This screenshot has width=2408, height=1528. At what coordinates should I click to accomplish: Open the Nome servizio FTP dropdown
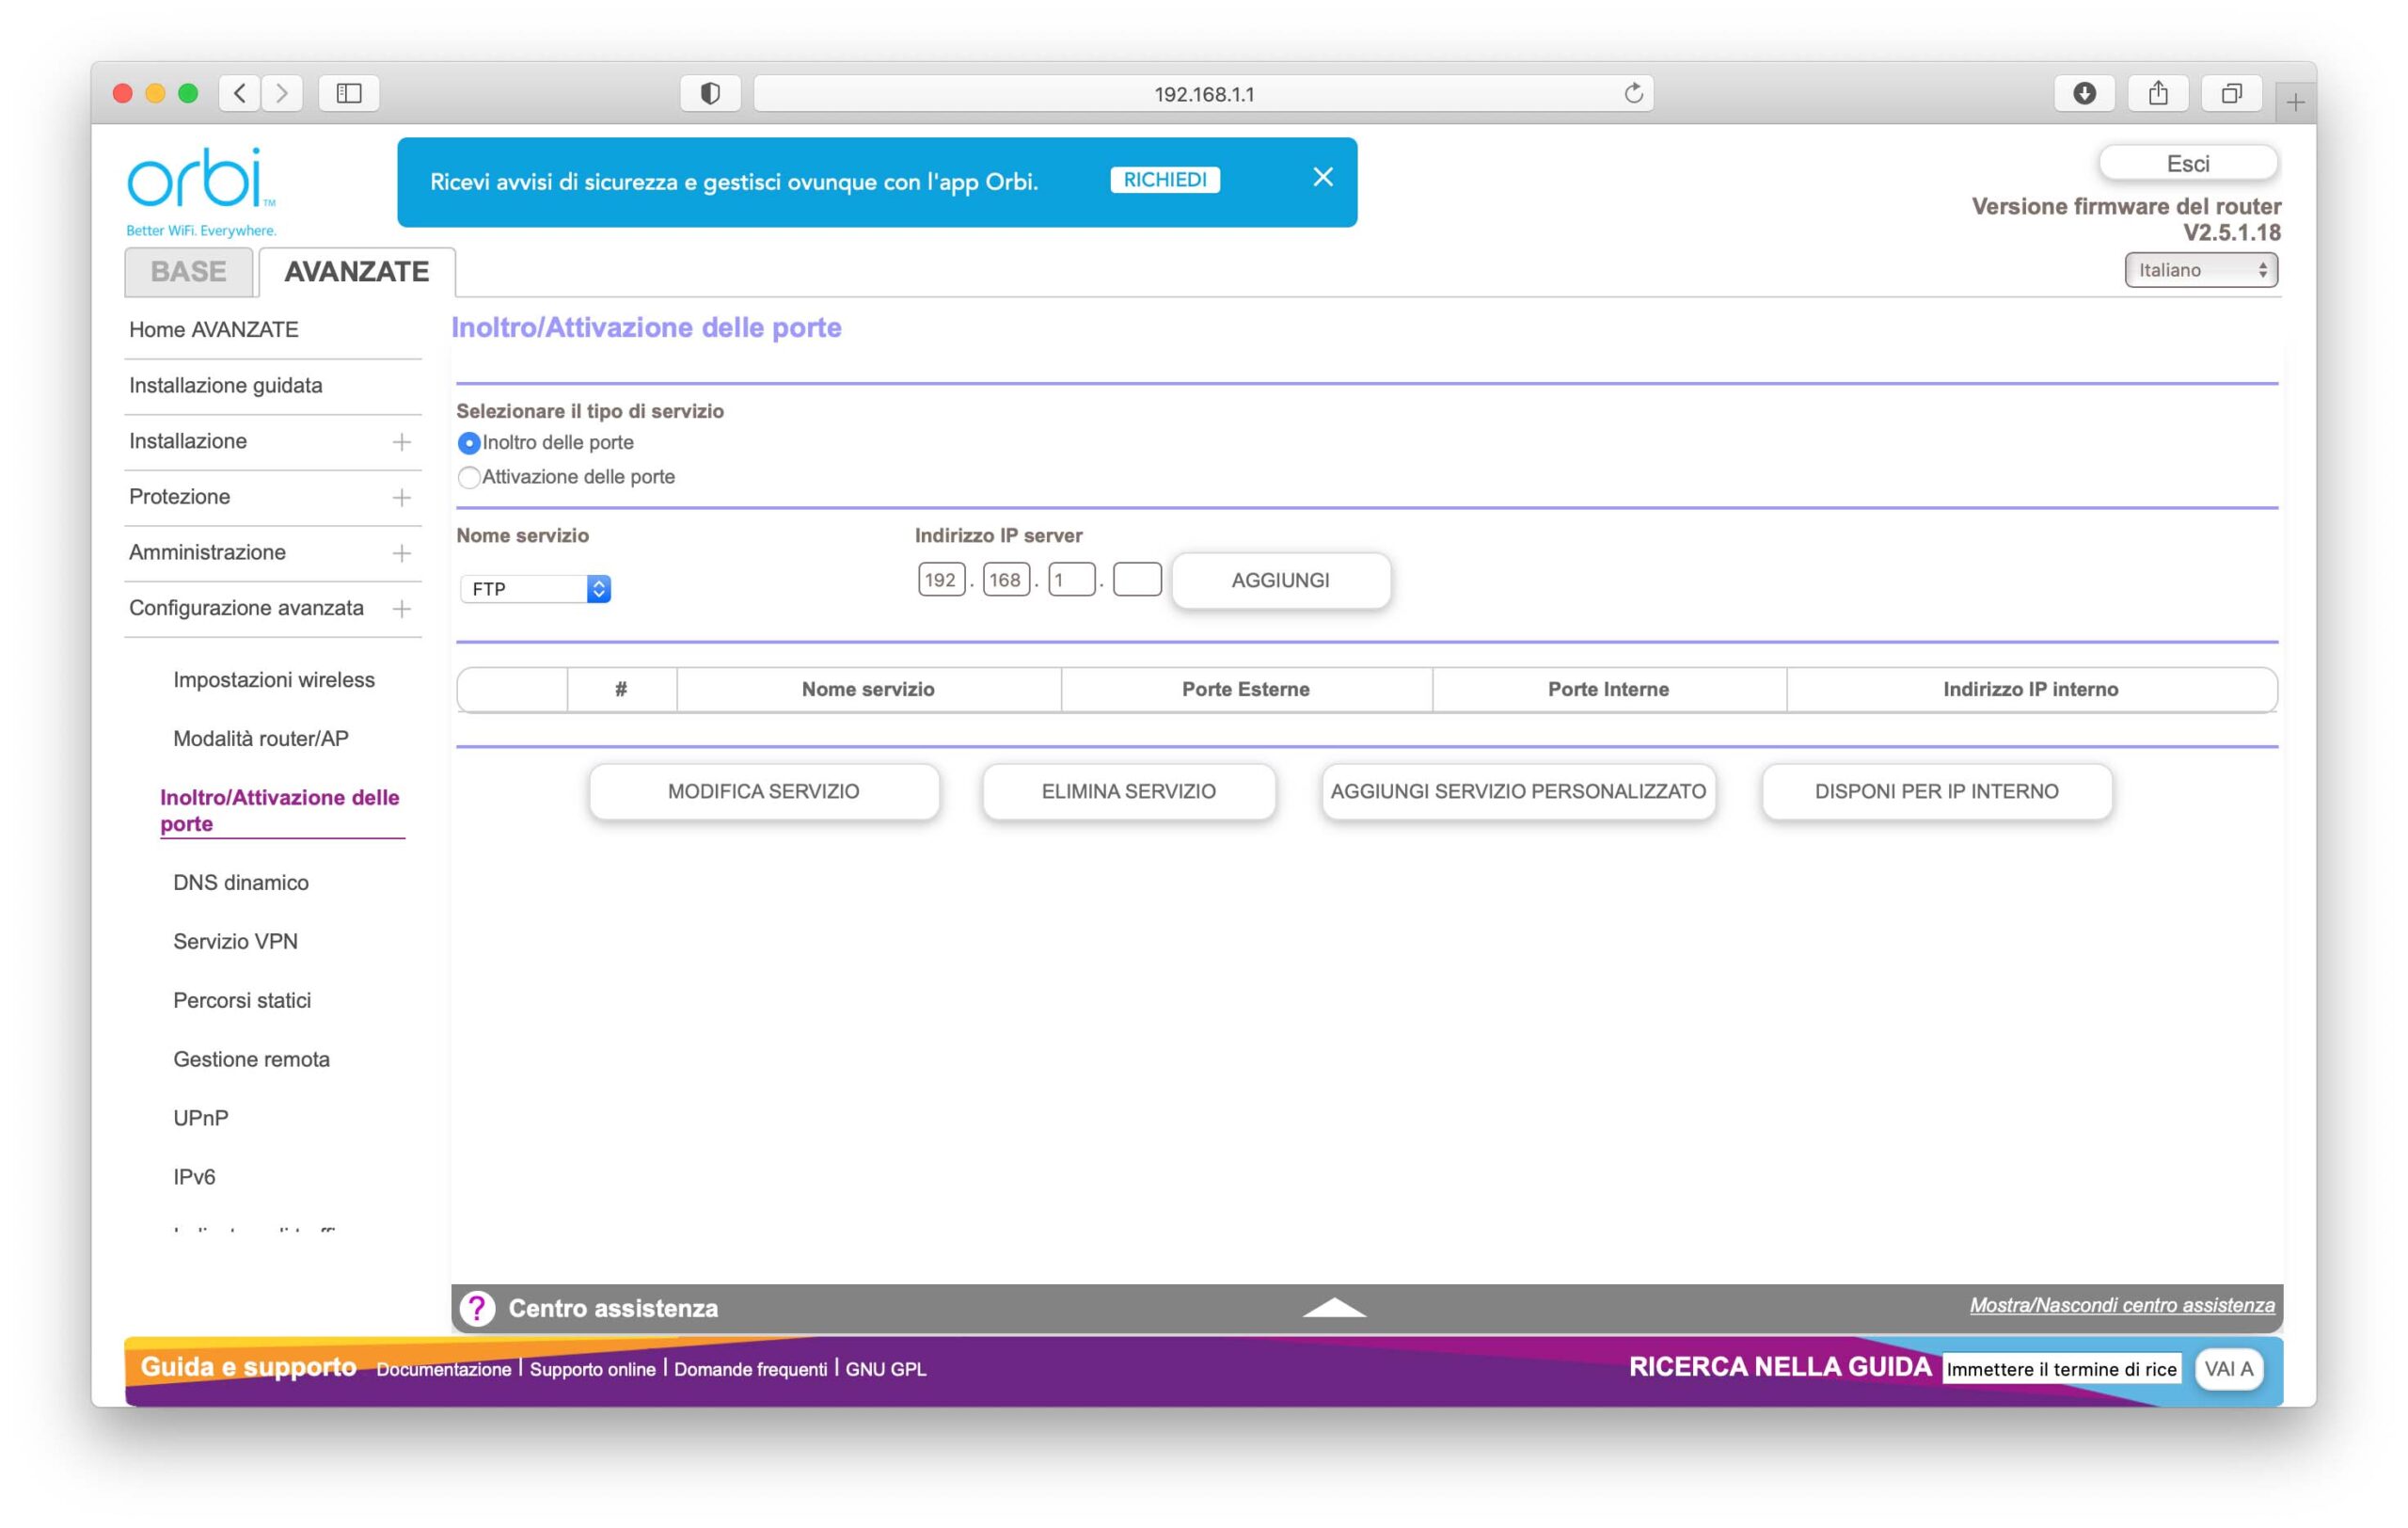tap(536, 589)
